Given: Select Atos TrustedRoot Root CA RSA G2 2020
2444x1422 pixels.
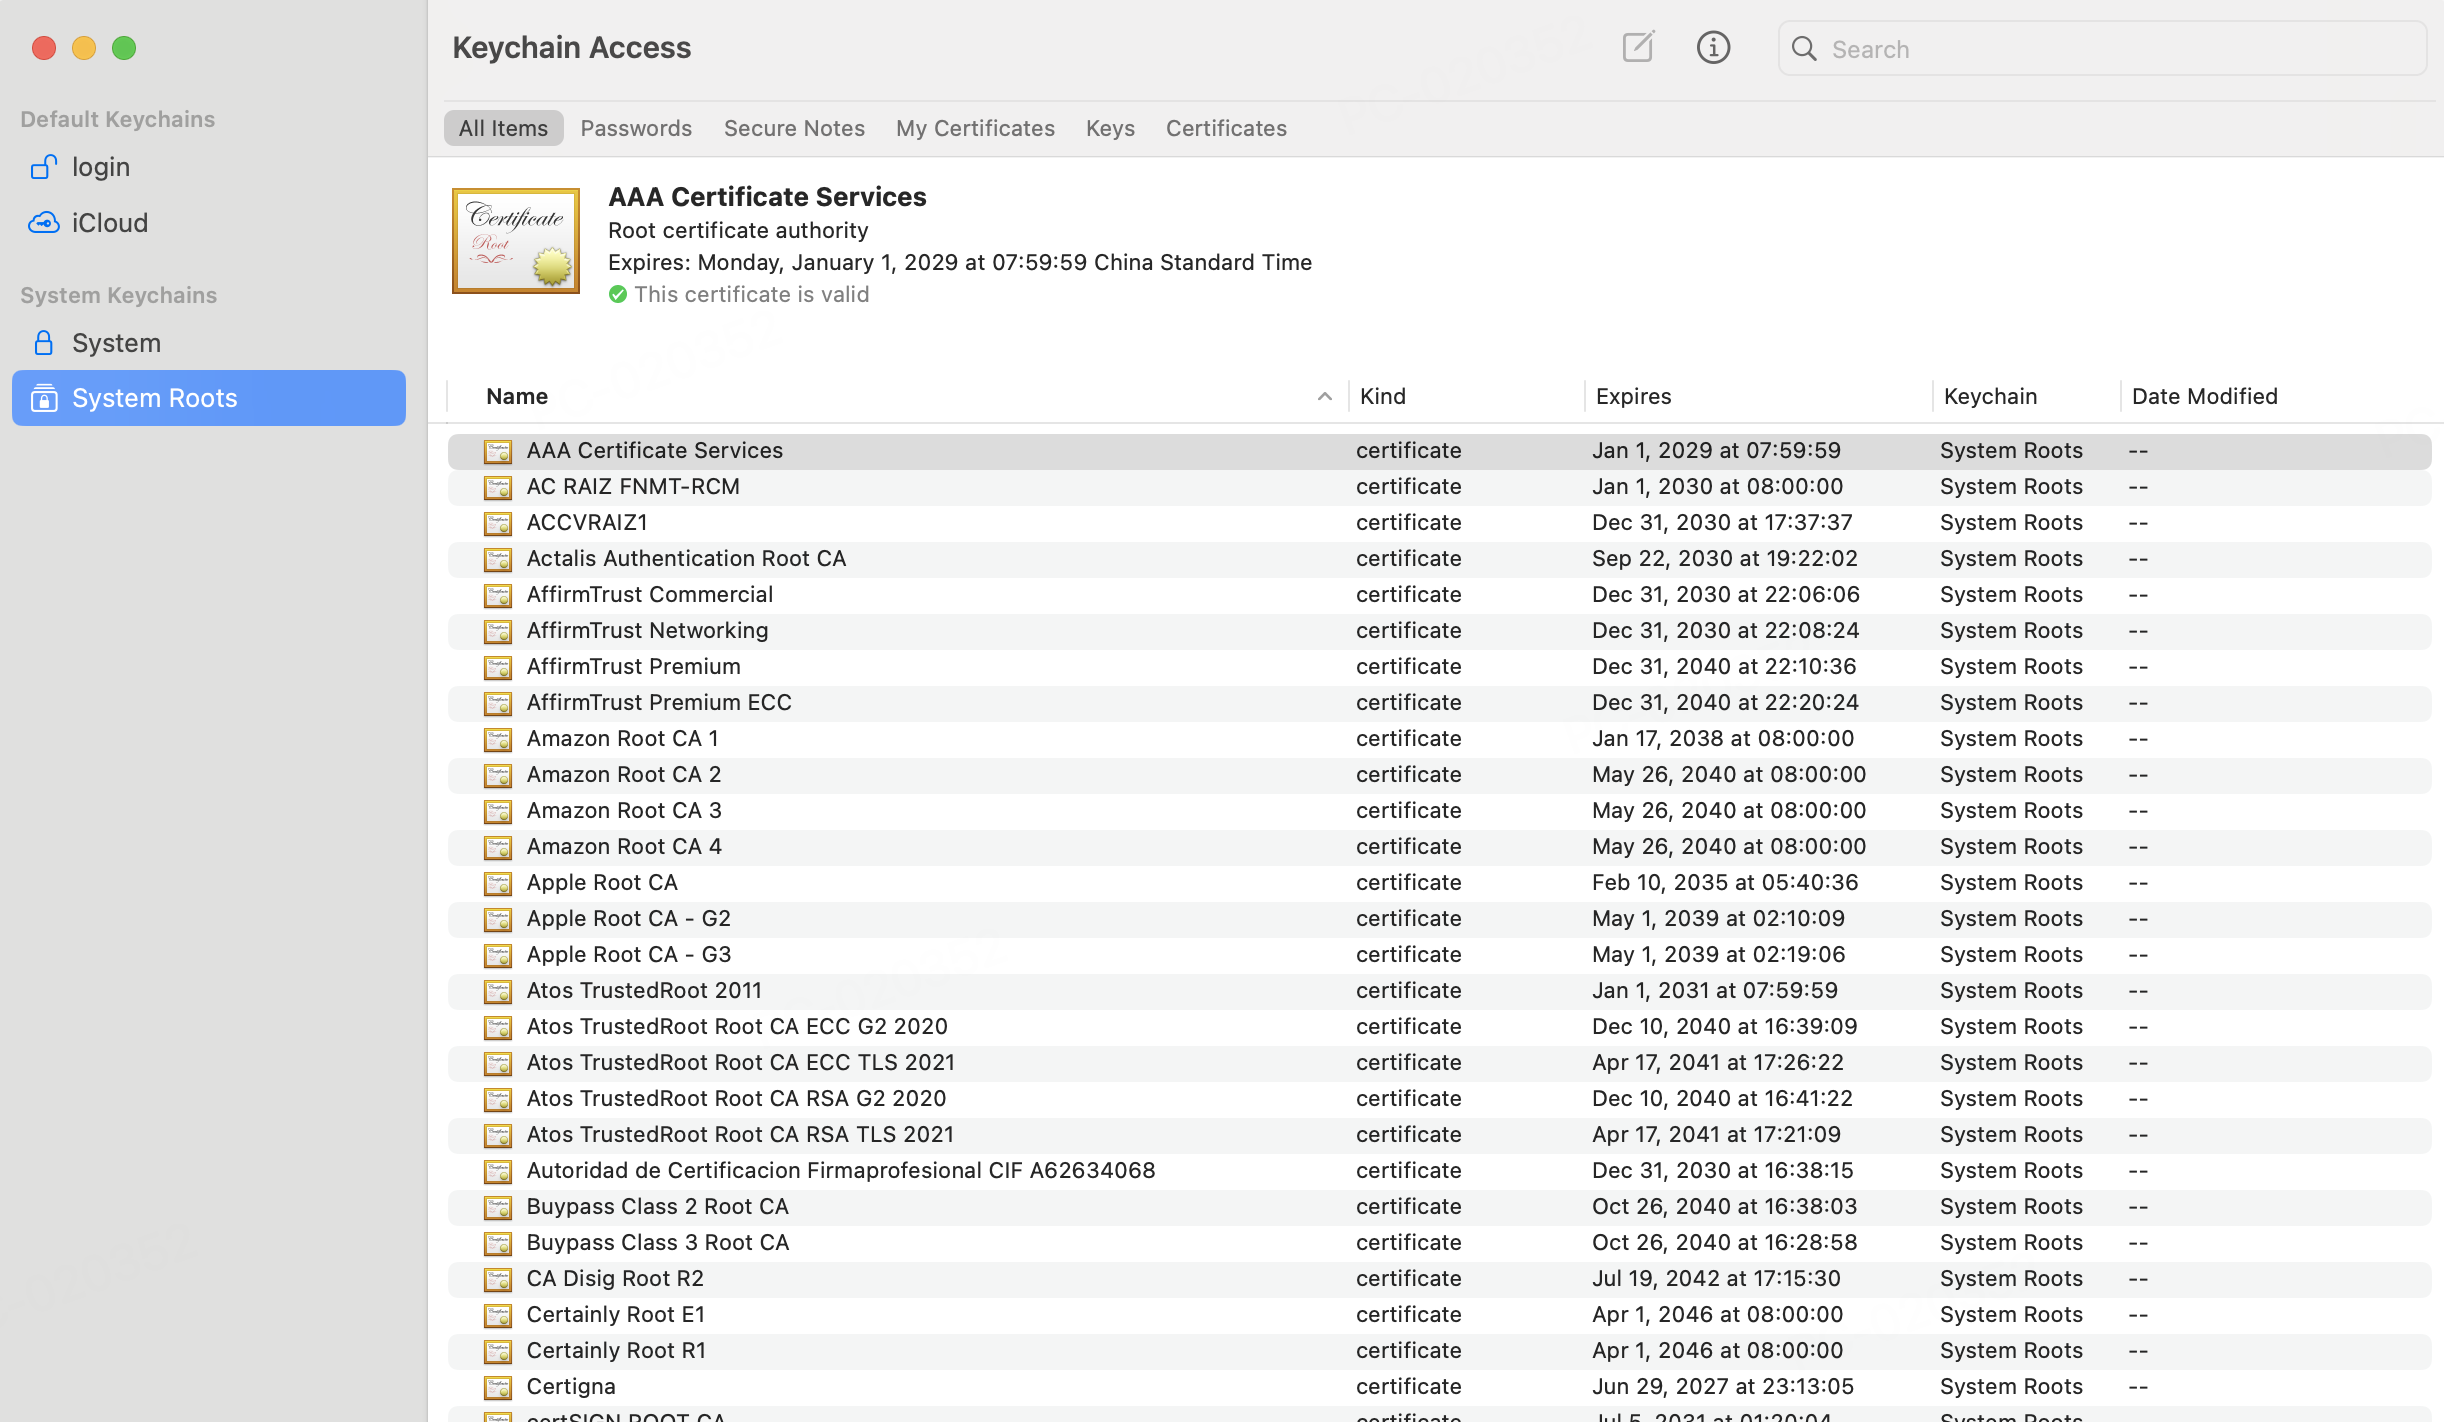Looking at the screenshot, I should pos(1440,1099).
